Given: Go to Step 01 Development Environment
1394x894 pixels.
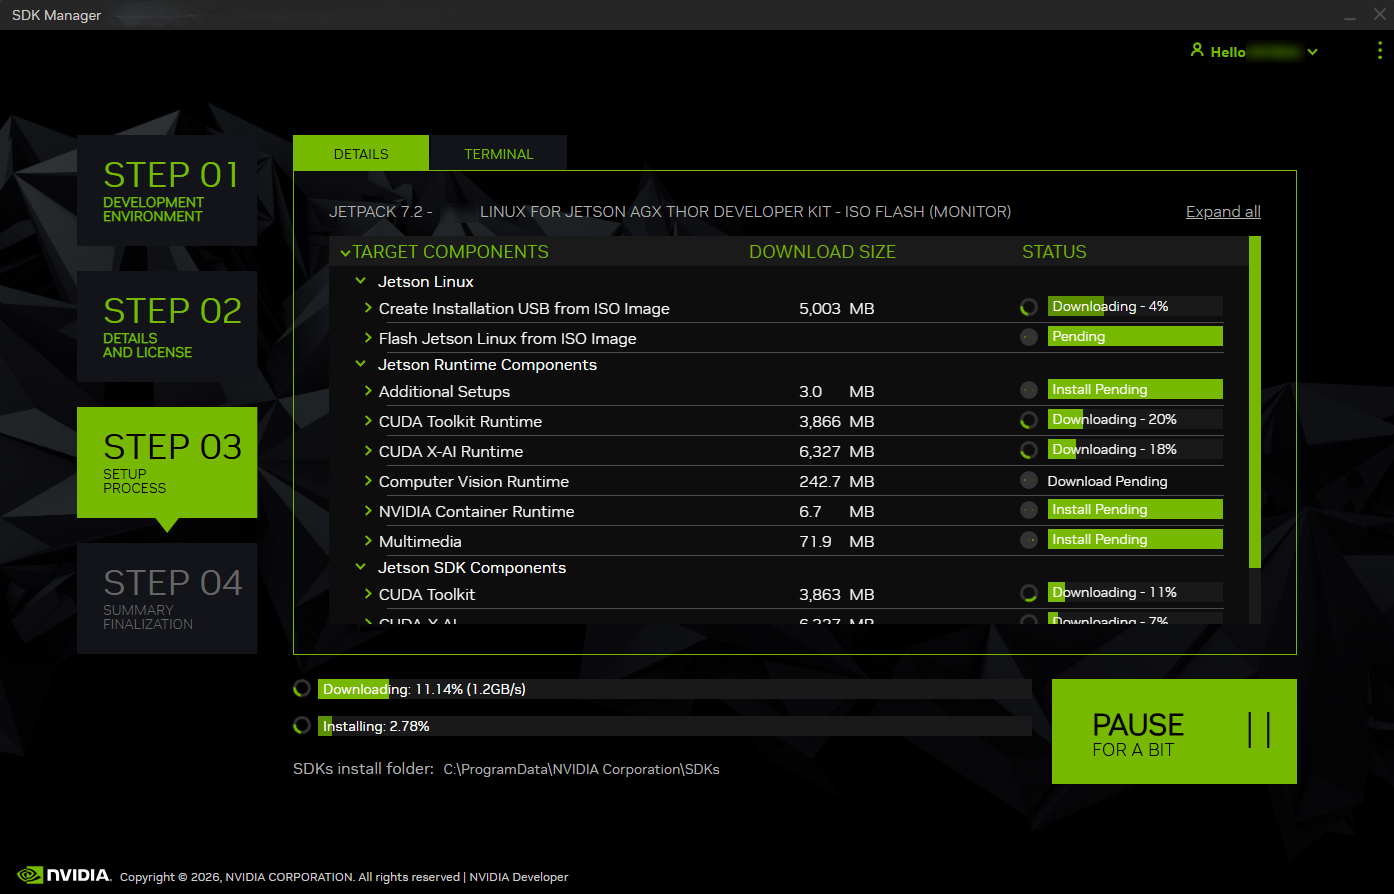Looking at the screenshot, I should click(167, 190).
